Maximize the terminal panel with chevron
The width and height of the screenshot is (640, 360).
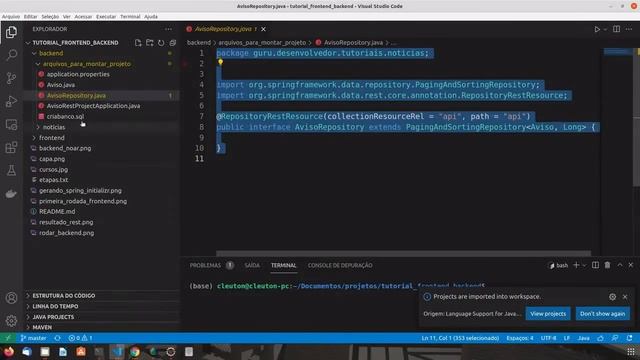[x=620, y=265]
